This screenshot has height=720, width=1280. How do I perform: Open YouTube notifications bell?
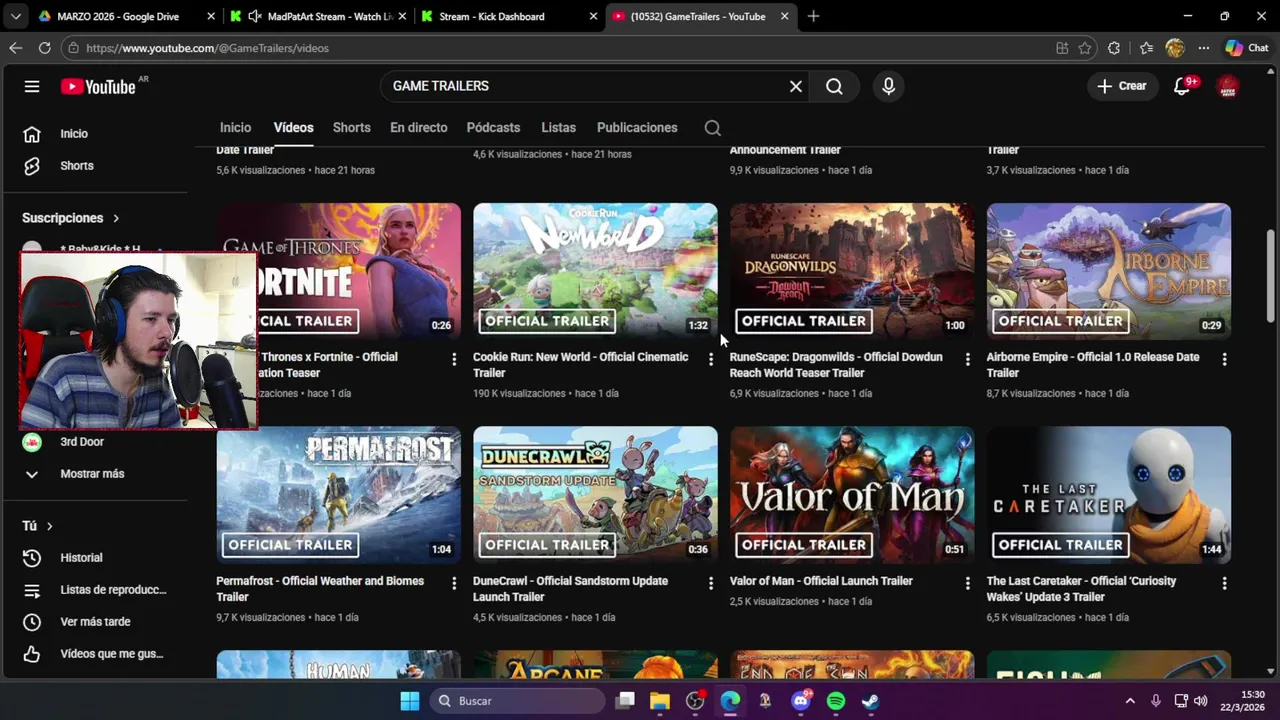pyautogui.click(x=1182, y=86)
